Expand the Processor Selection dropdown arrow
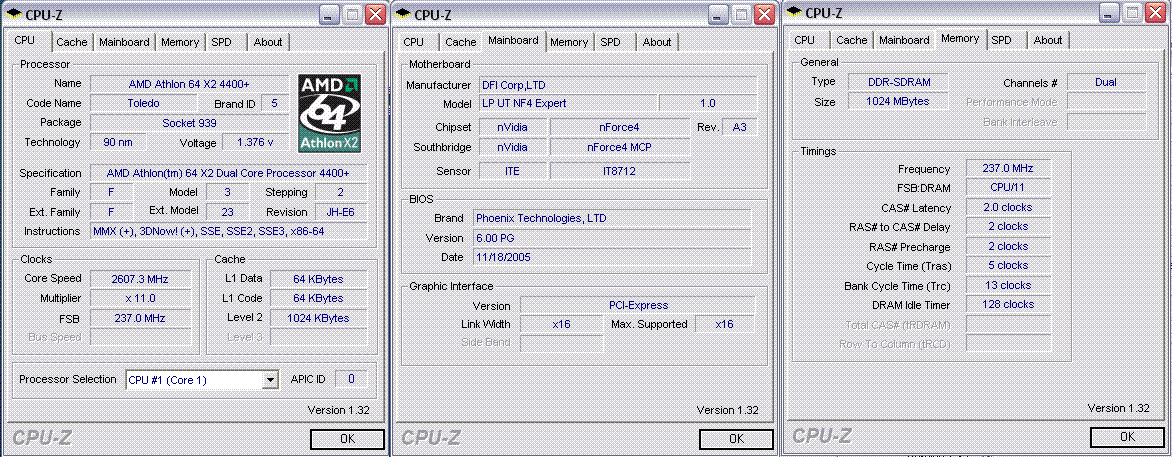Viewport: 1172px width, 457px height. (270, 380)
